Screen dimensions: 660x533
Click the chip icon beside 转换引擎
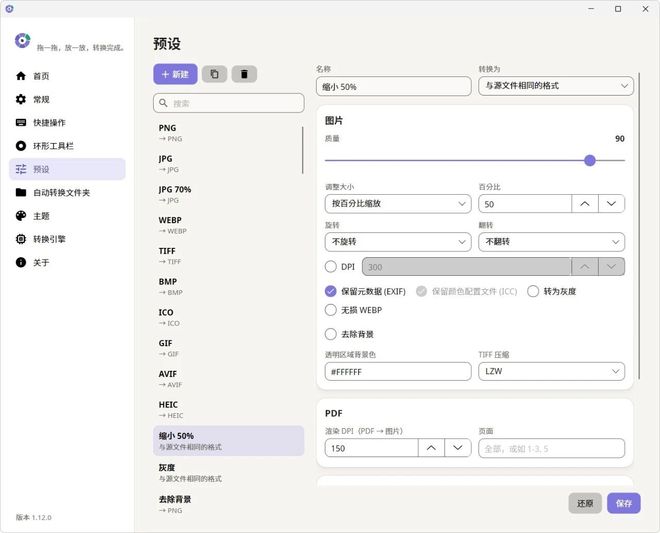coord(21,239)
